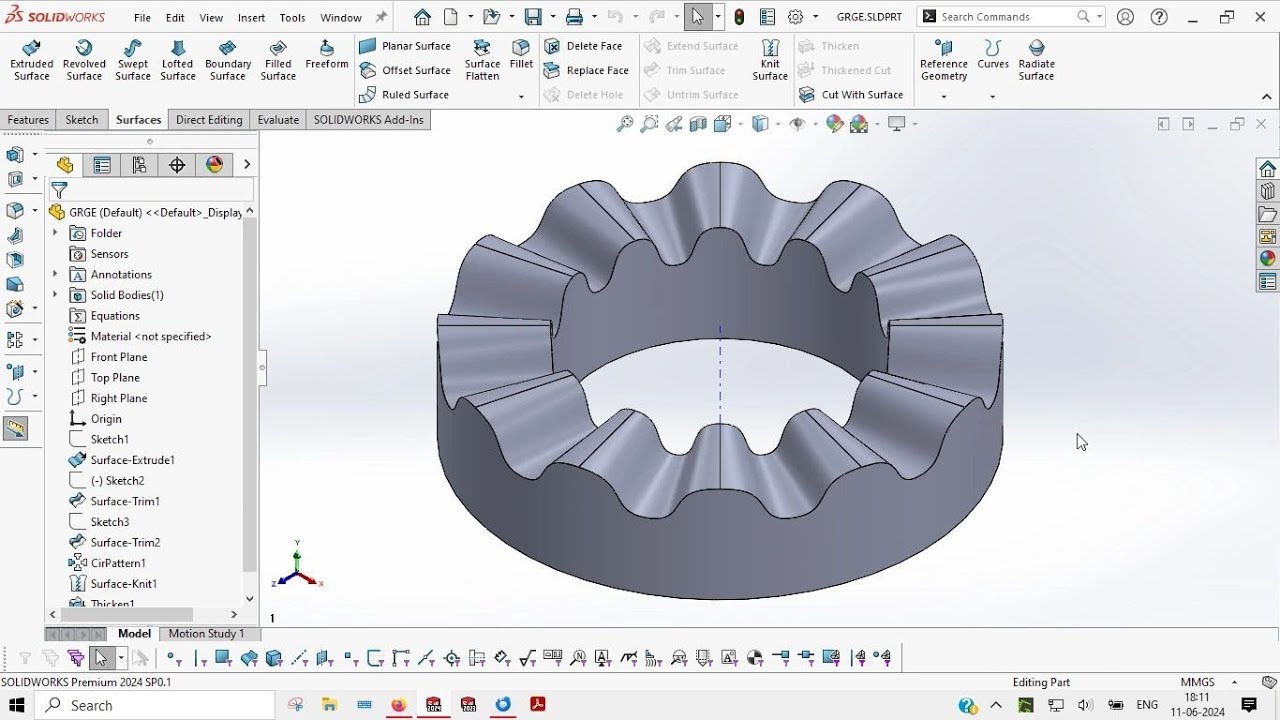
Task: Switch to the Features tab
Action: pos(28,120)
